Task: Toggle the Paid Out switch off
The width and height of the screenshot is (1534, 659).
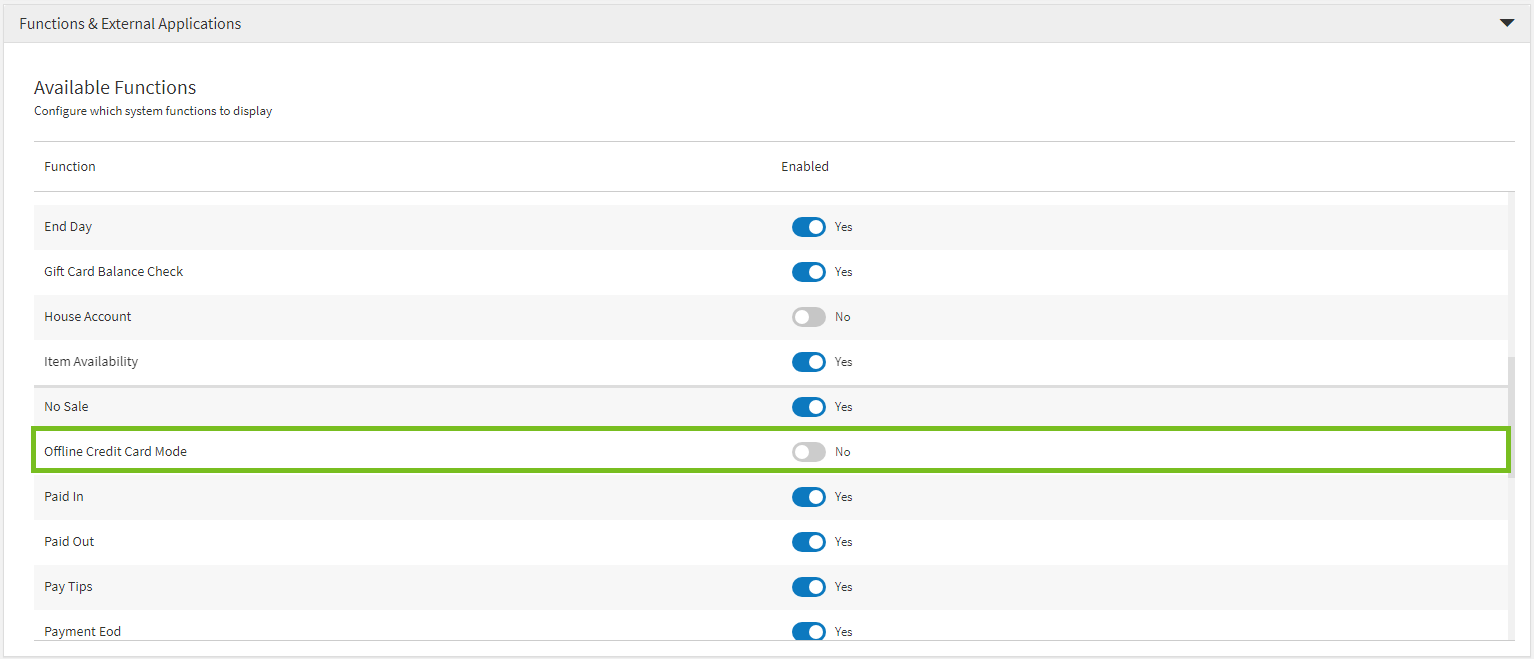Action: tap(808, 542)
